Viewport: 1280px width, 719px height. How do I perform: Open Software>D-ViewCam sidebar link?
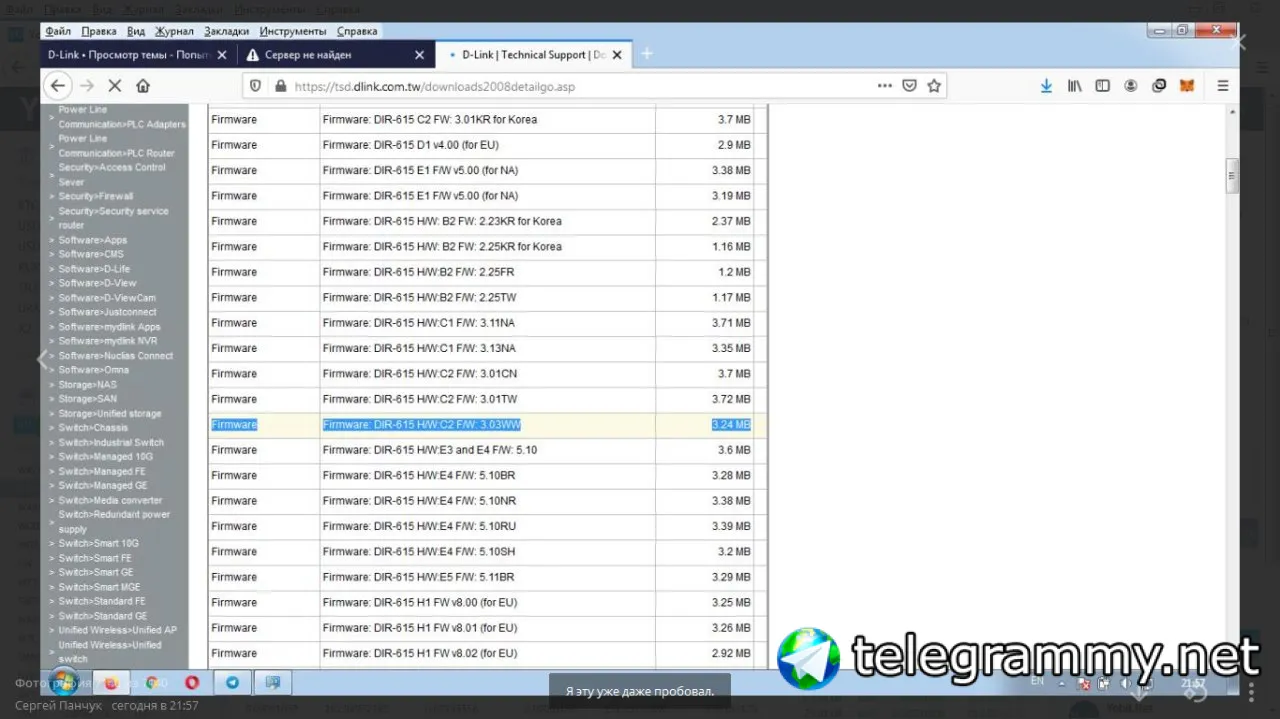click(x=107, y=298)
